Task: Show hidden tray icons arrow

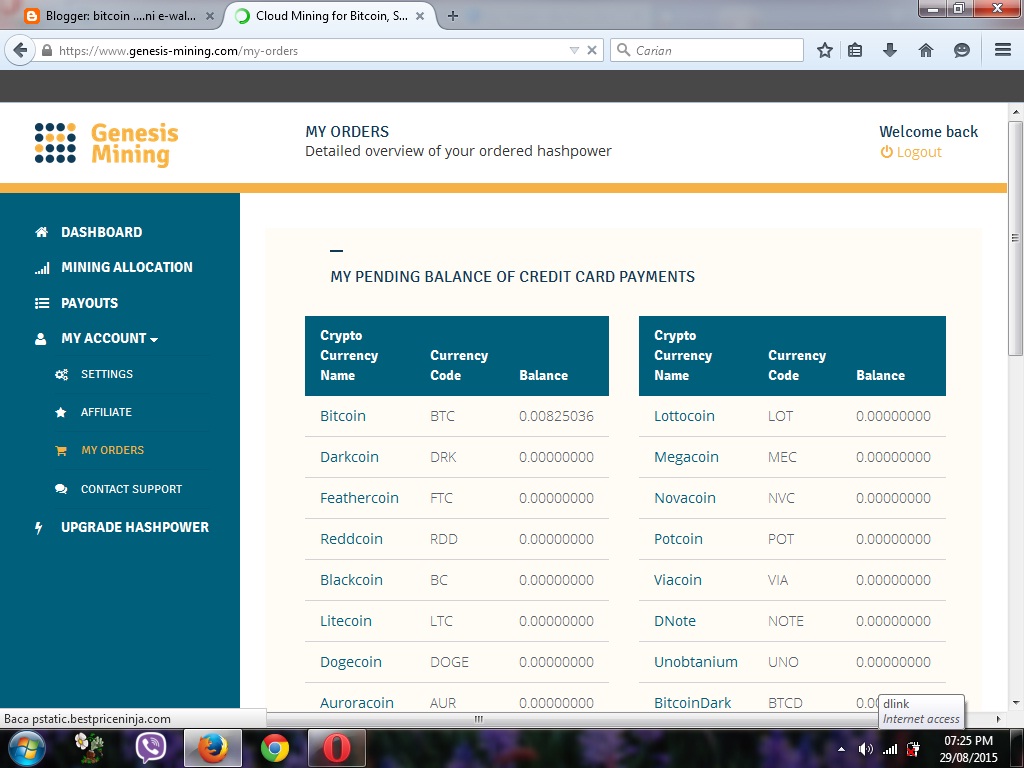Action: click(841, 749)
